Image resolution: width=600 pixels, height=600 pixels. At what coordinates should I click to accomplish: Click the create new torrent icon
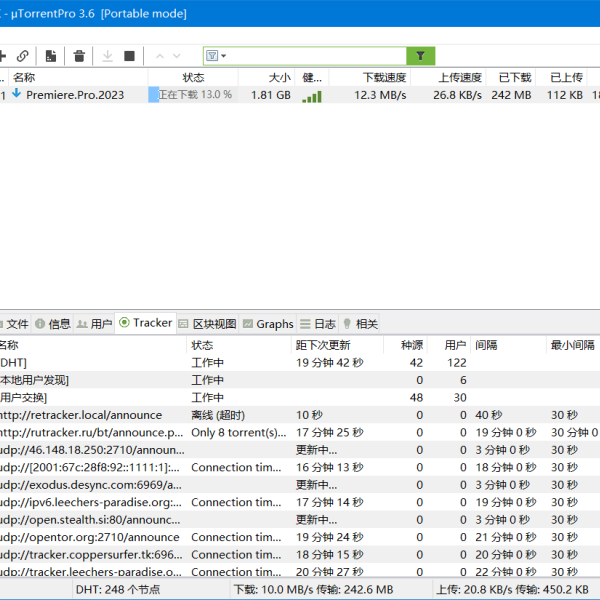pyautogui.click(x=51, y=56)
